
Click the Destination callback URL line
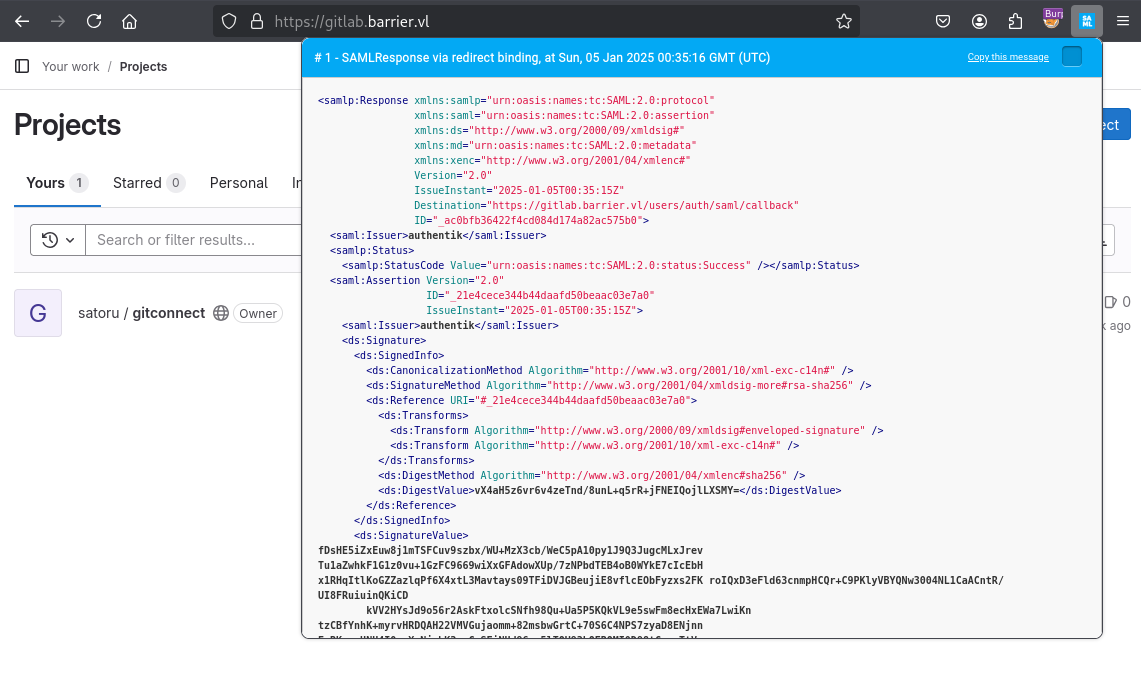[606, 205]
